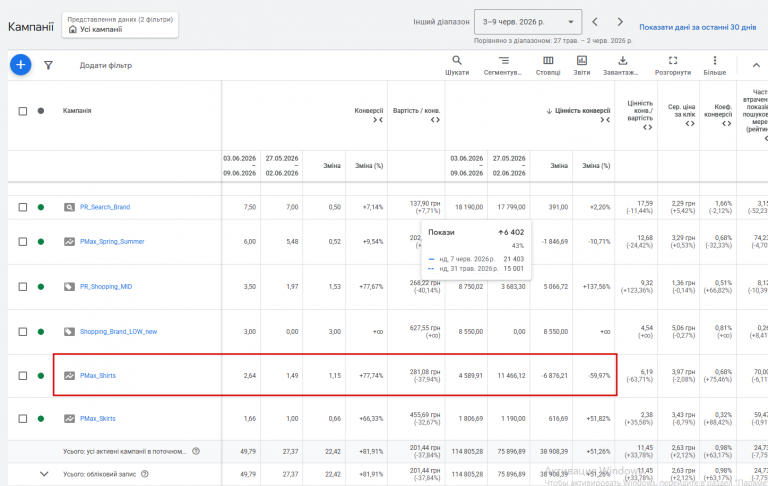Click the status column header dot
This screenshot has width=768, height=486.
(41, 111)
